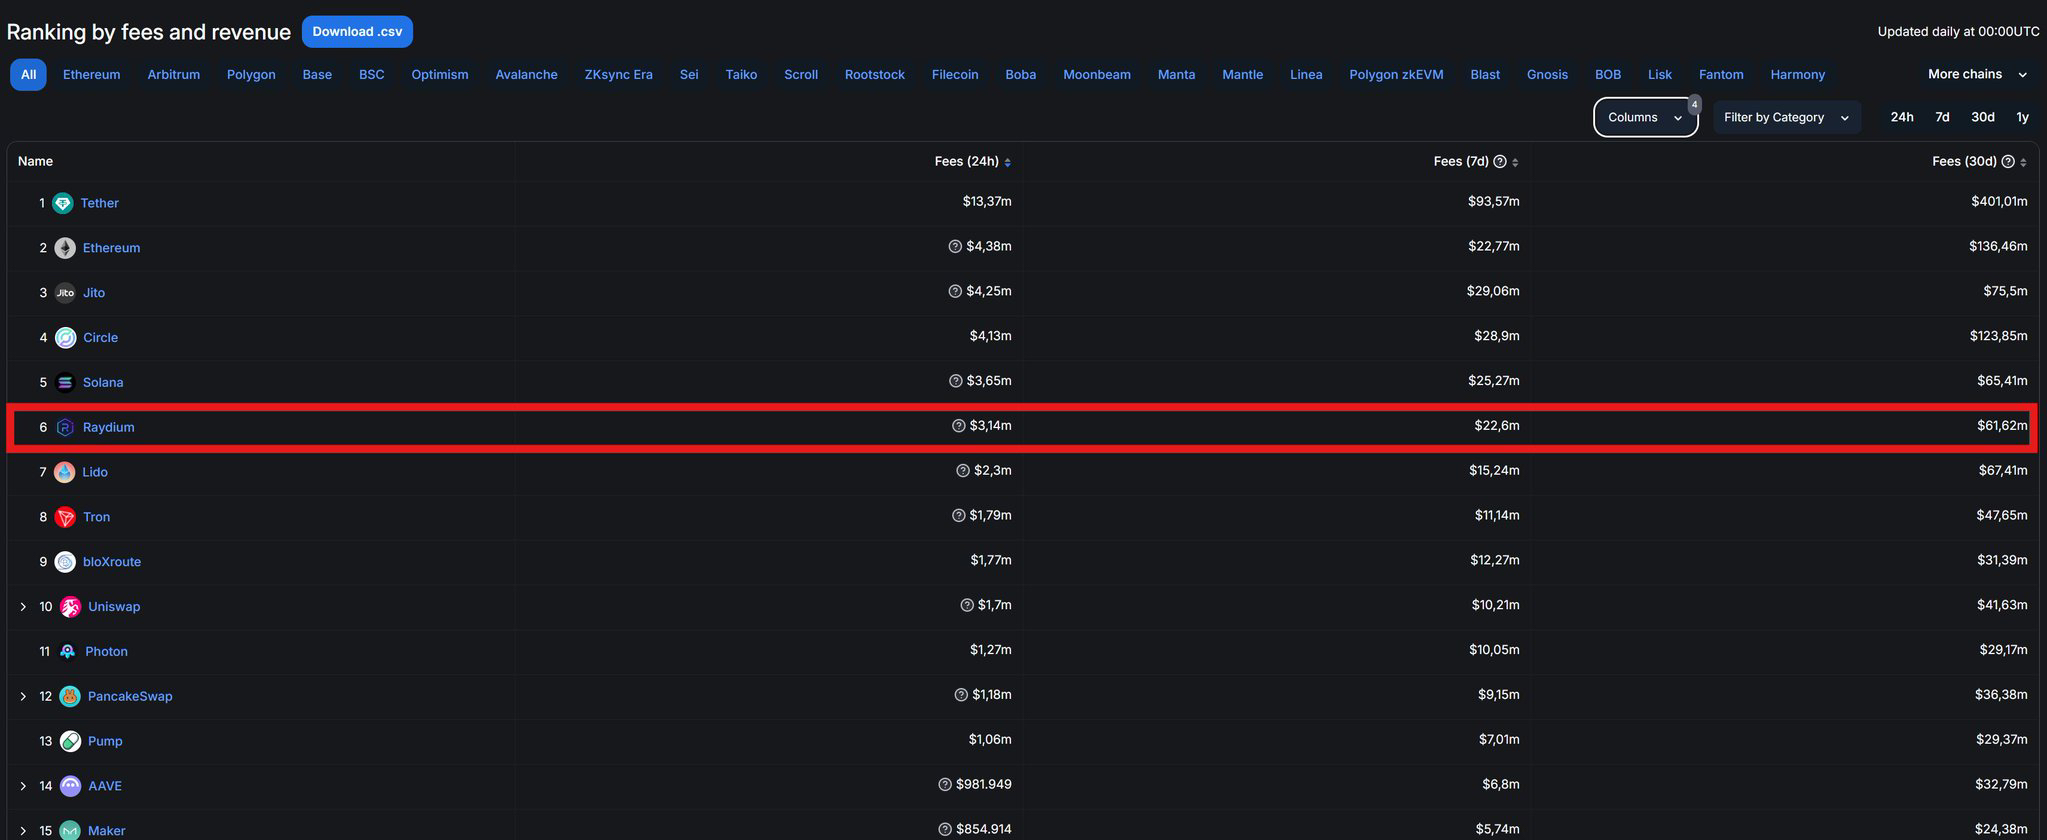Click Lido's $67,41m 30d fees value
This screenshot has height=840, width=2047.
pyautogui.click(x=2003, y=470)
